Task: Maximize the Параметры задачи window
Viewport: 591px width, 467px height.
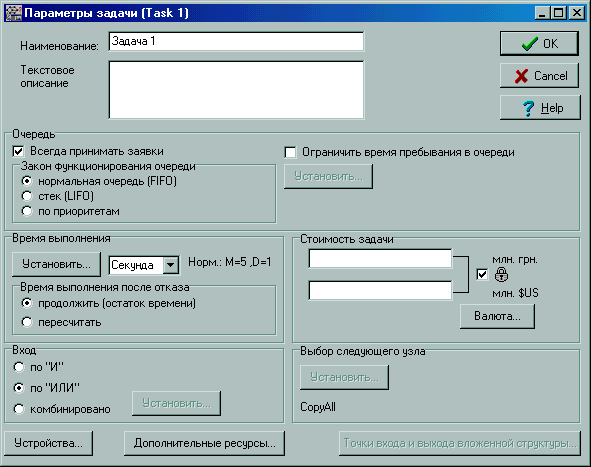Action: [558, 13]
